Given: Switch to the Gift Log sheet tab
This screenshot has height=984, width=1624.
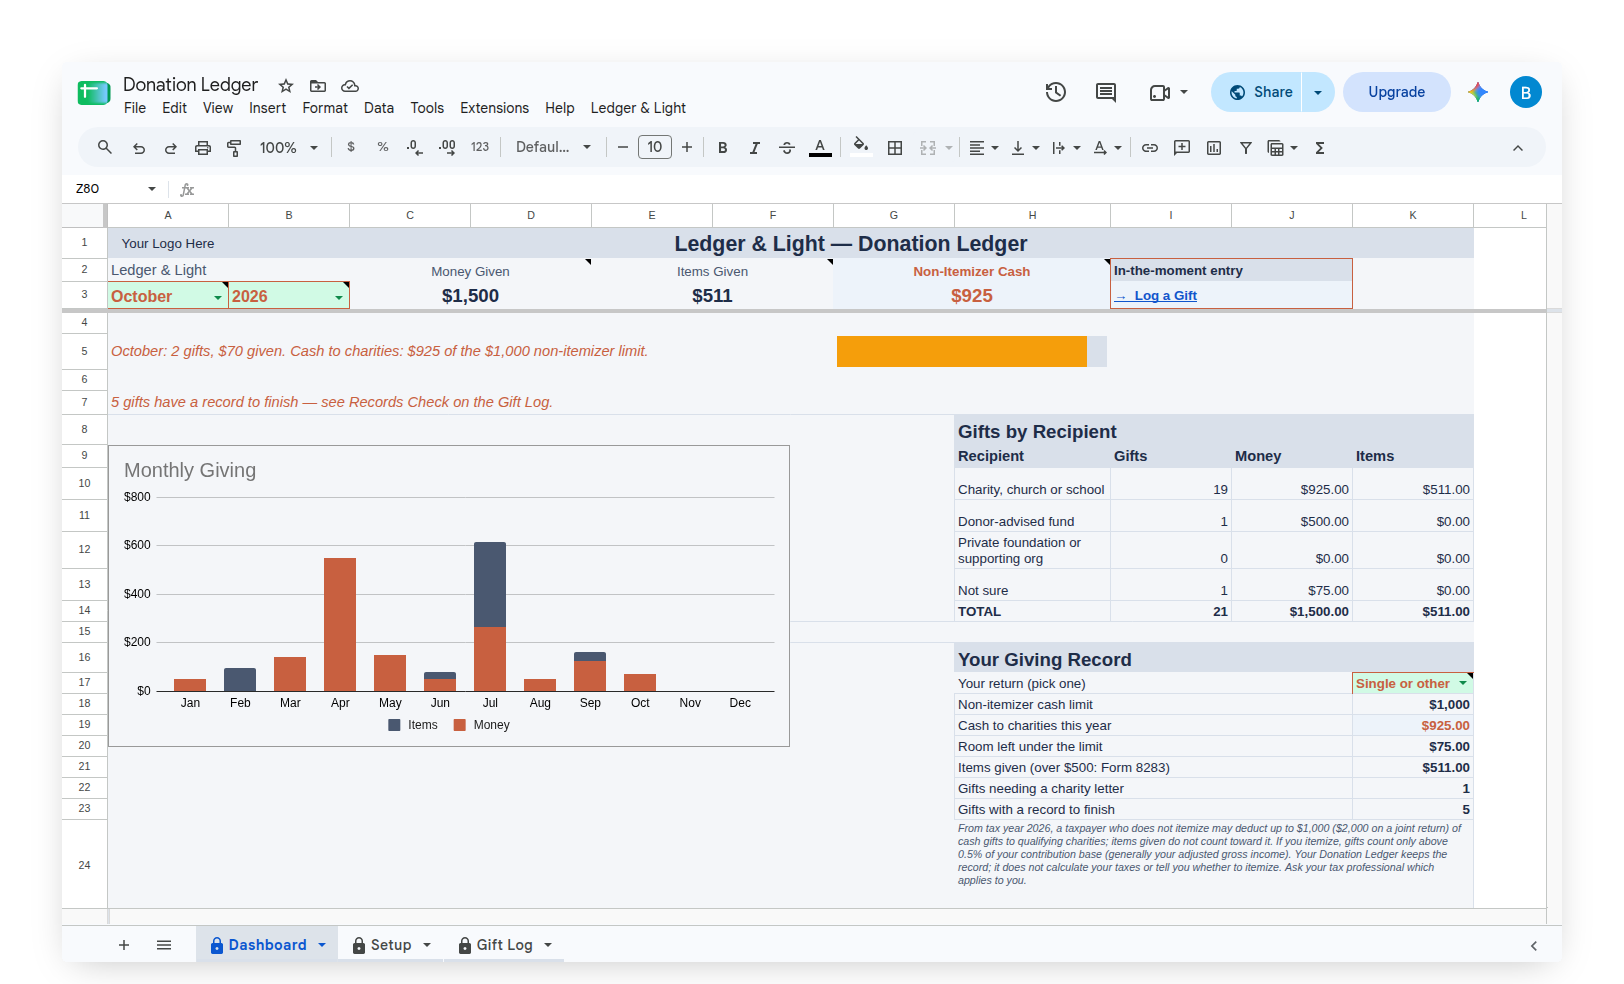Looking at the screenshot, I should click(505, 945).
